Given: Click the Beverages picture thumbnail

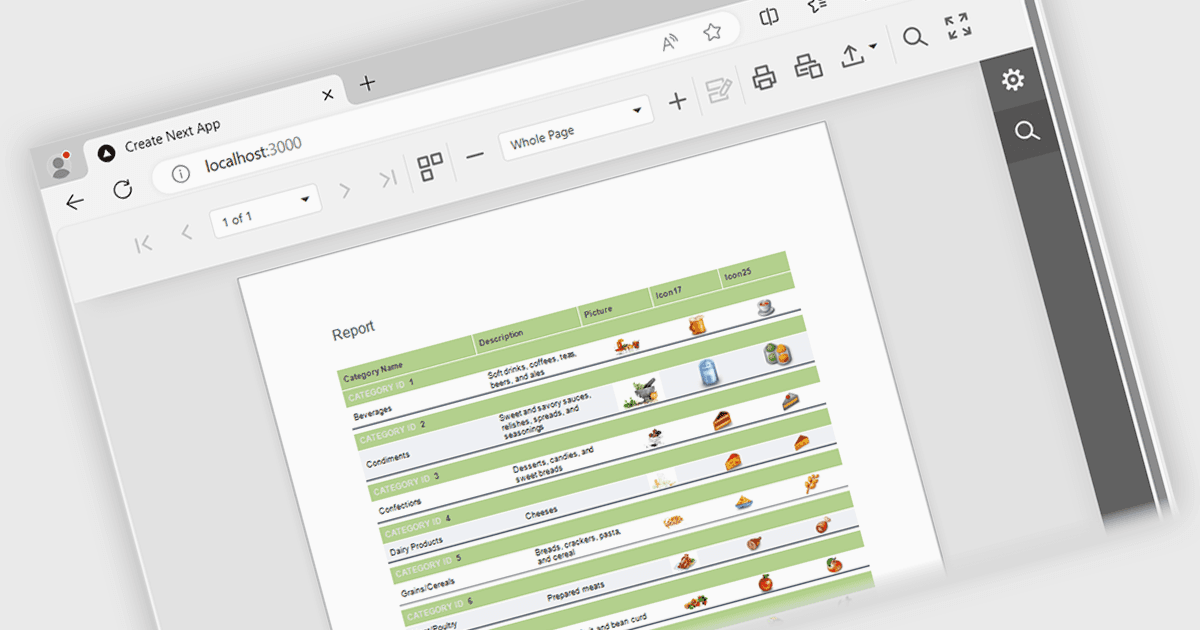Looking at the screenshot, I should click(x=628, y=346).
